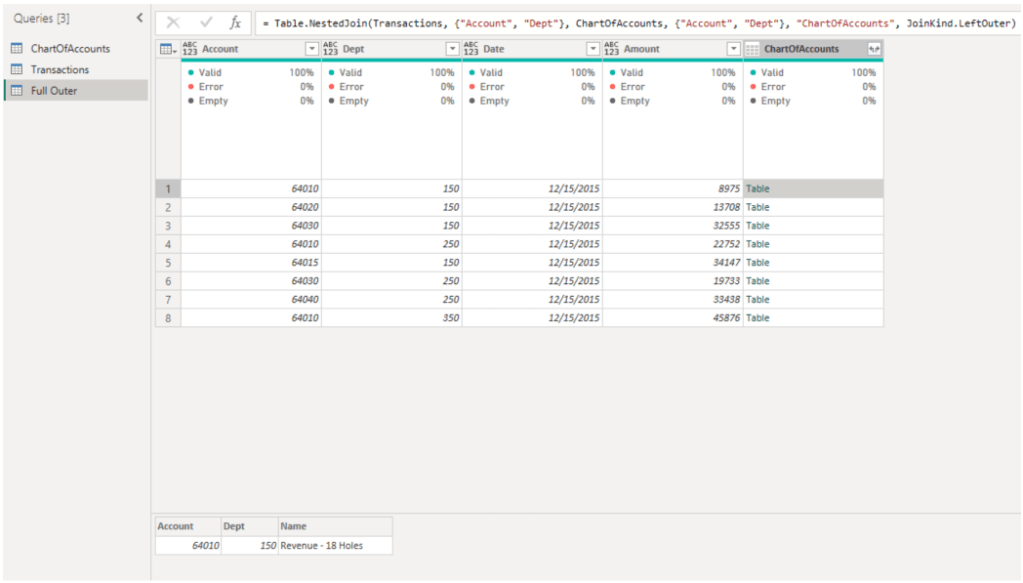Click the Account column data type icon
1023x583 pixels.
coord(190,49)
